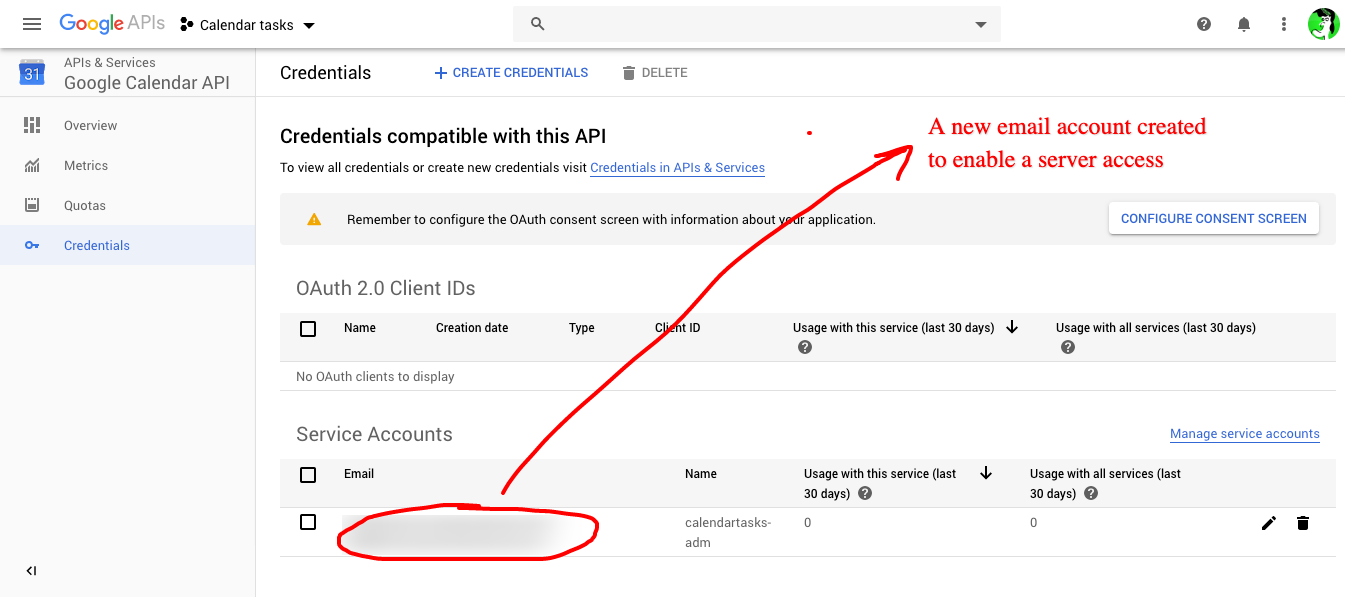This screenshot has height=597, width=1345.
Task: Delete the calendartasks-adm service account
Action: 1303,523
